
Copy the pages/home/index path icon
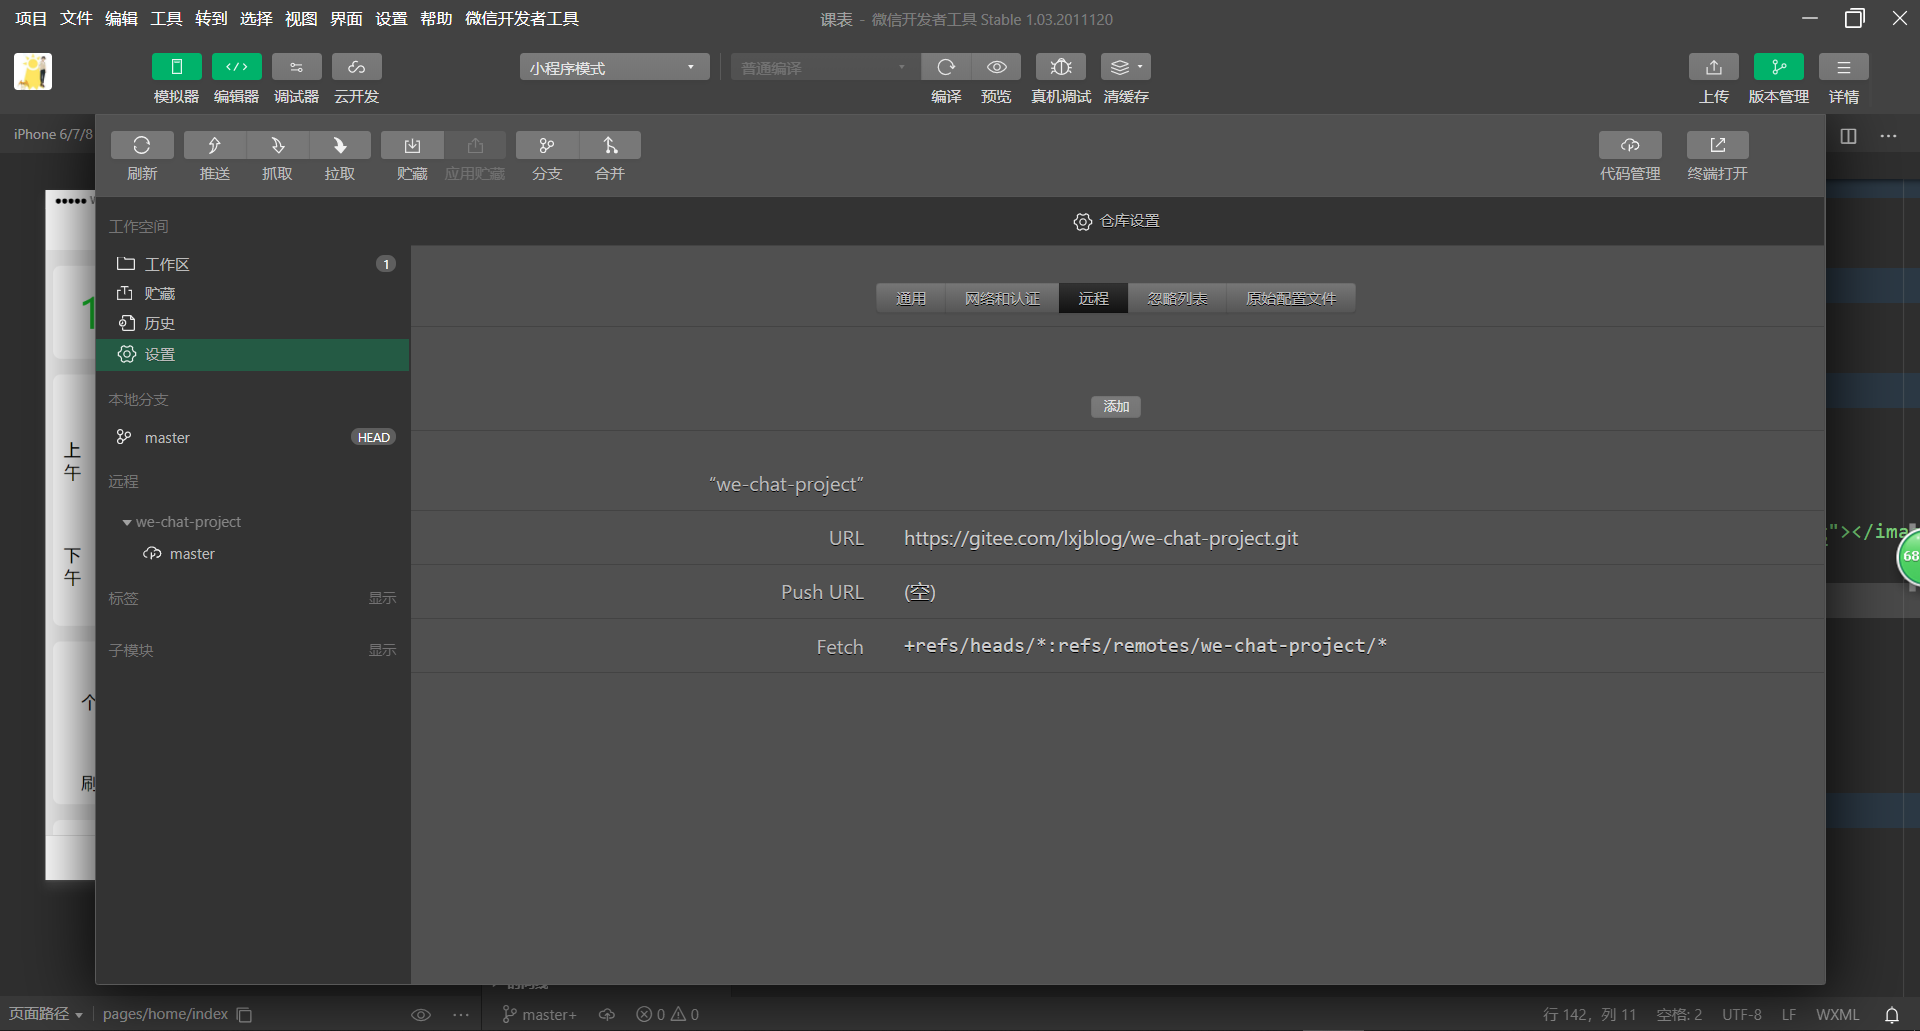coord(244,1015)
